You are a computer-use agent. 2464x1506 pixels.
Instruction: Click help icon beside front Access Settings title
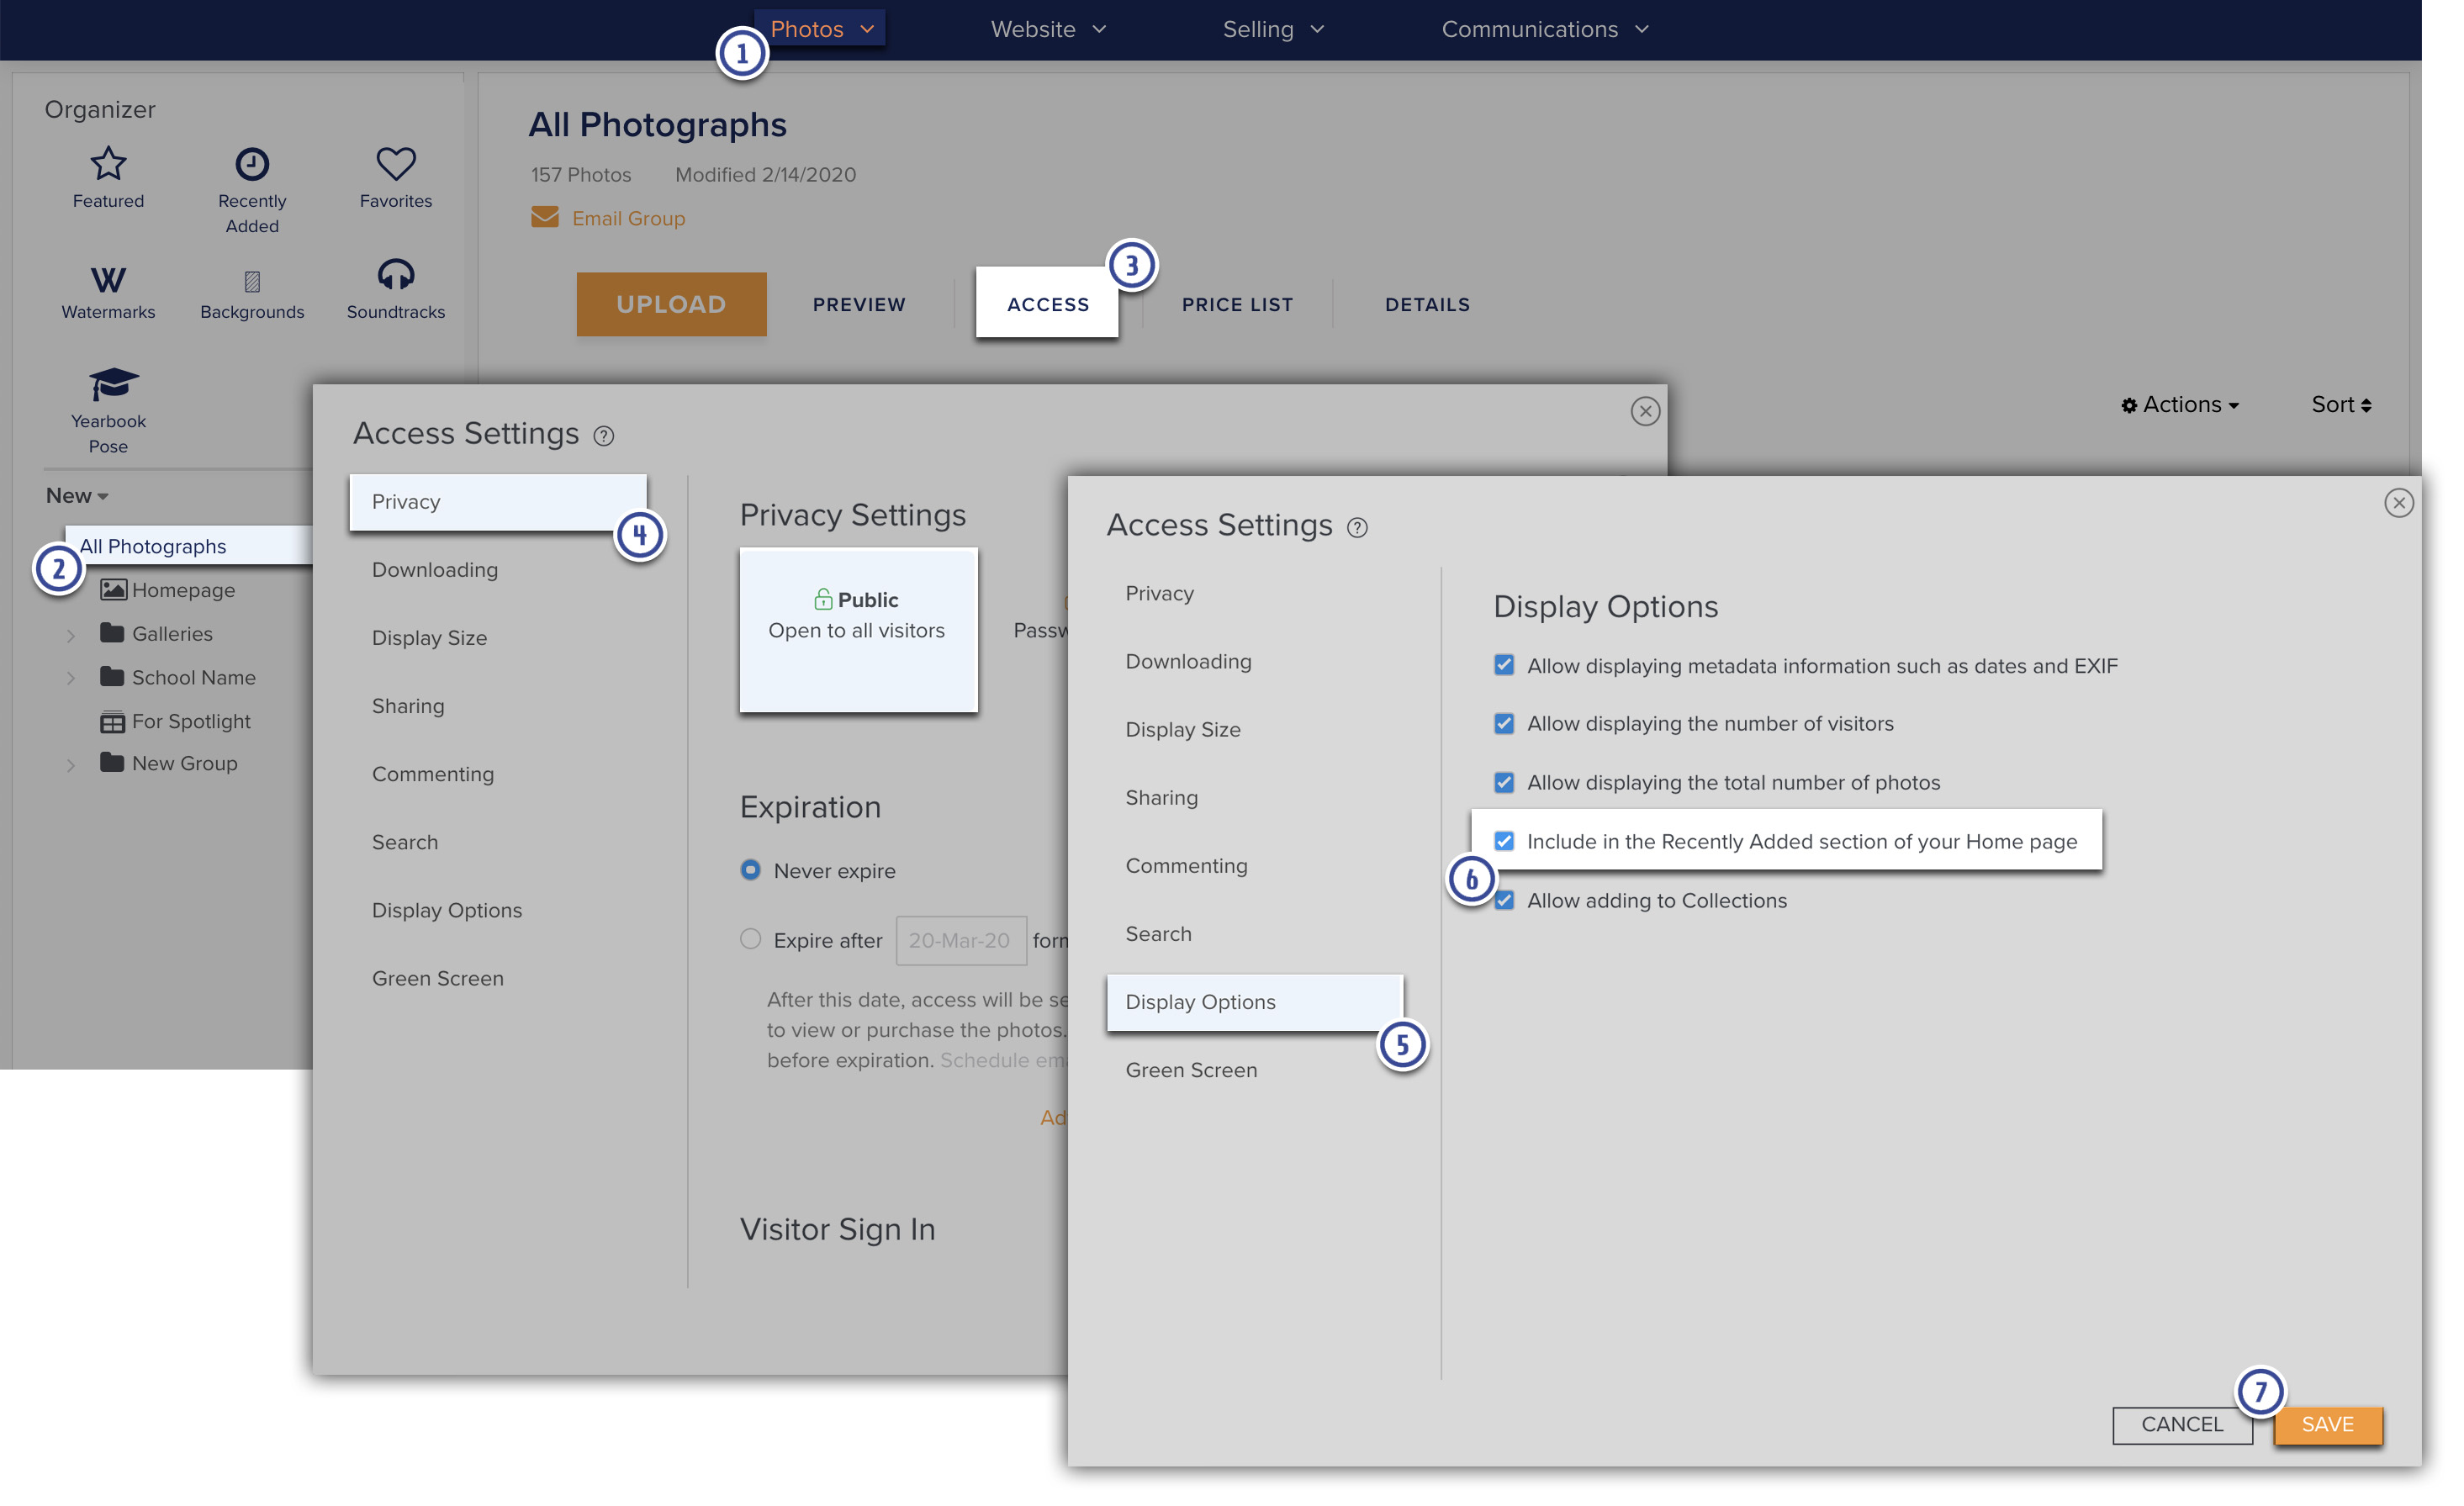click(x=1357, y=528)
